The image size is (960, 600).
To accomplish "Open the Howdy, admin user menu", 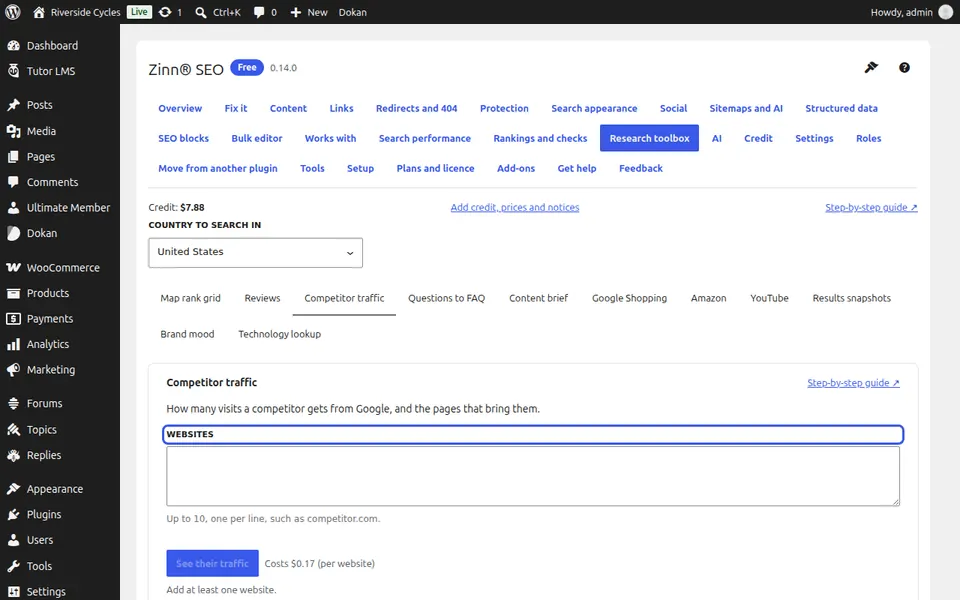I will [x=911, y=12].
